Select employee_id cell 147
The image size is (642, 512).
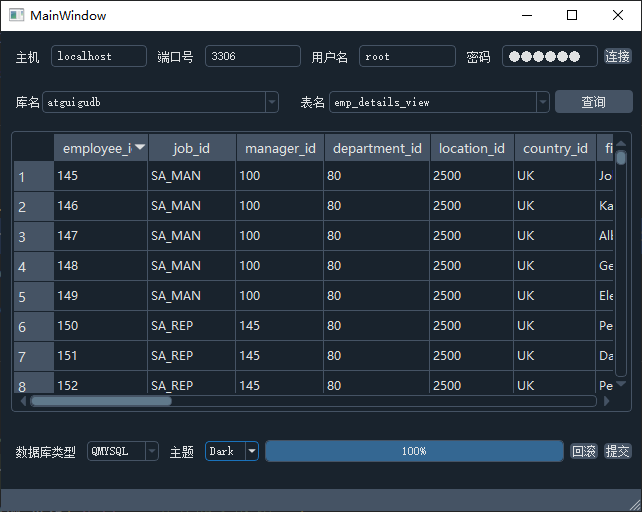pyautogui.click(x=101, y=236)
